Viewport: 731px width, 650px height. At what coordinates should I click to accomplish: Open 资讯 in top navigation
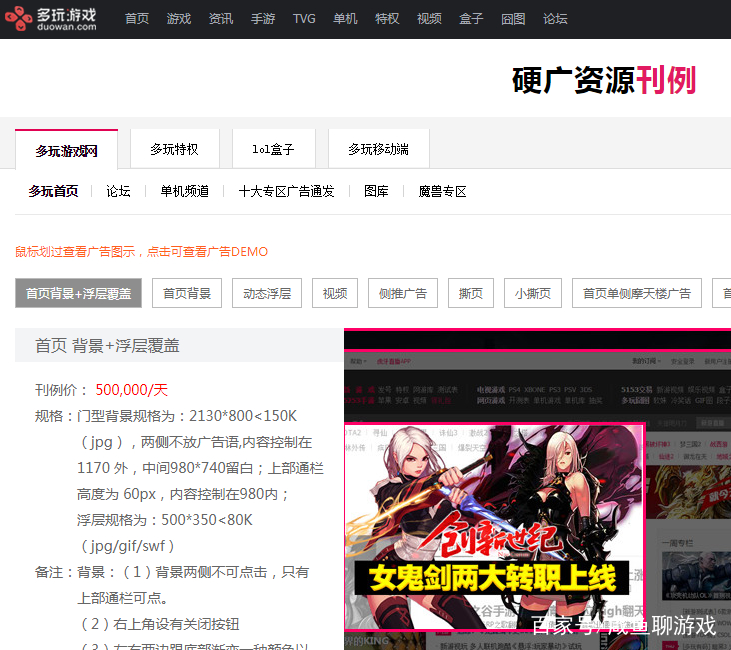click(221, 19)
